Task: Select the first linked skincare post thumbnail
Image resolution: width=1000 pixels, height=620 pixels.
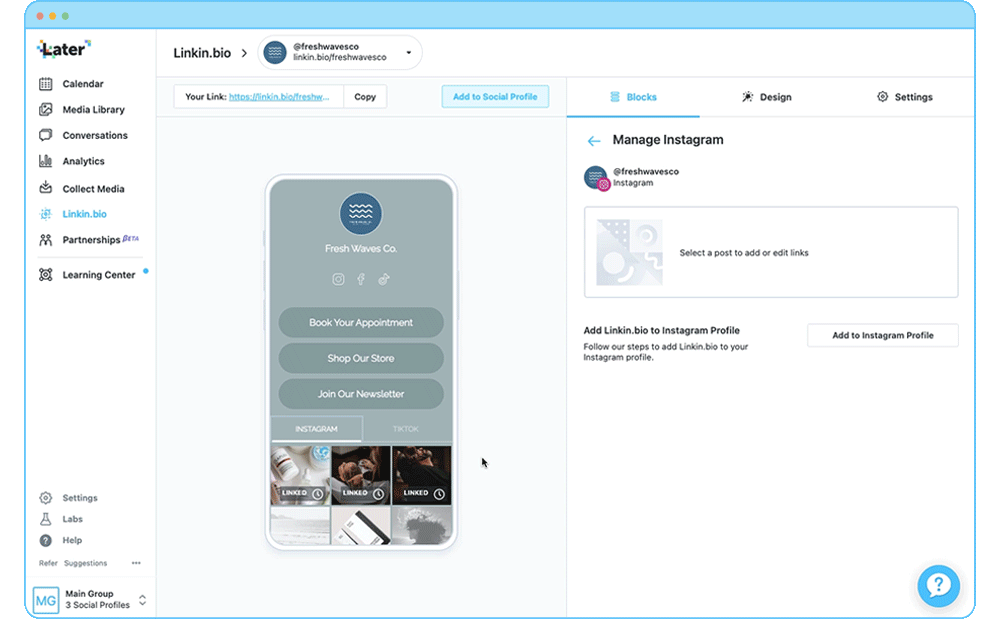Action: (300, 475)
